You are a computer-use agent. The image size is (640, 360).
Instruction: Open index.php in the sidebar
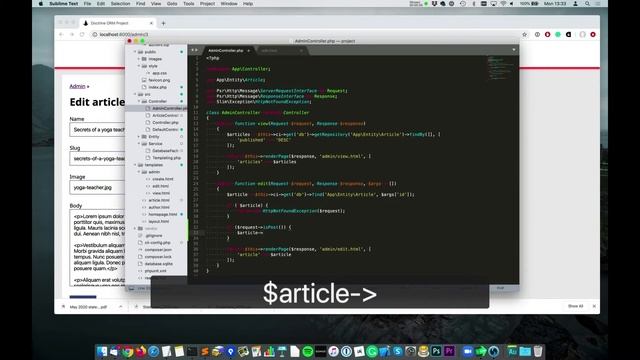click(x=158, y=87)
